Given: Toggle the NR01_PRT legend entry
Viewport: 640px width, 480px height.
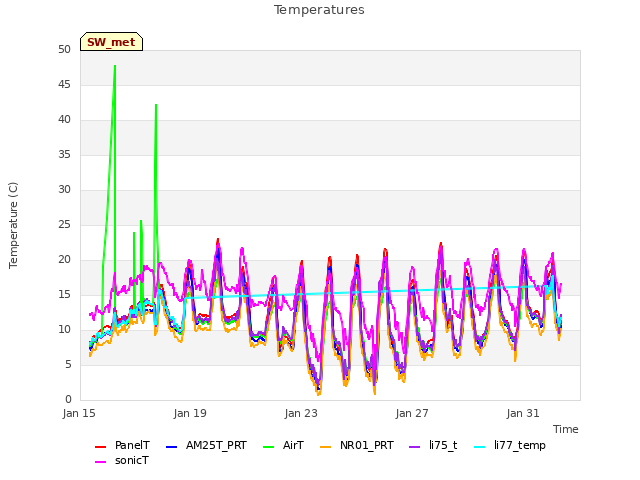Looking at the screenshot, I should point(357,445).
